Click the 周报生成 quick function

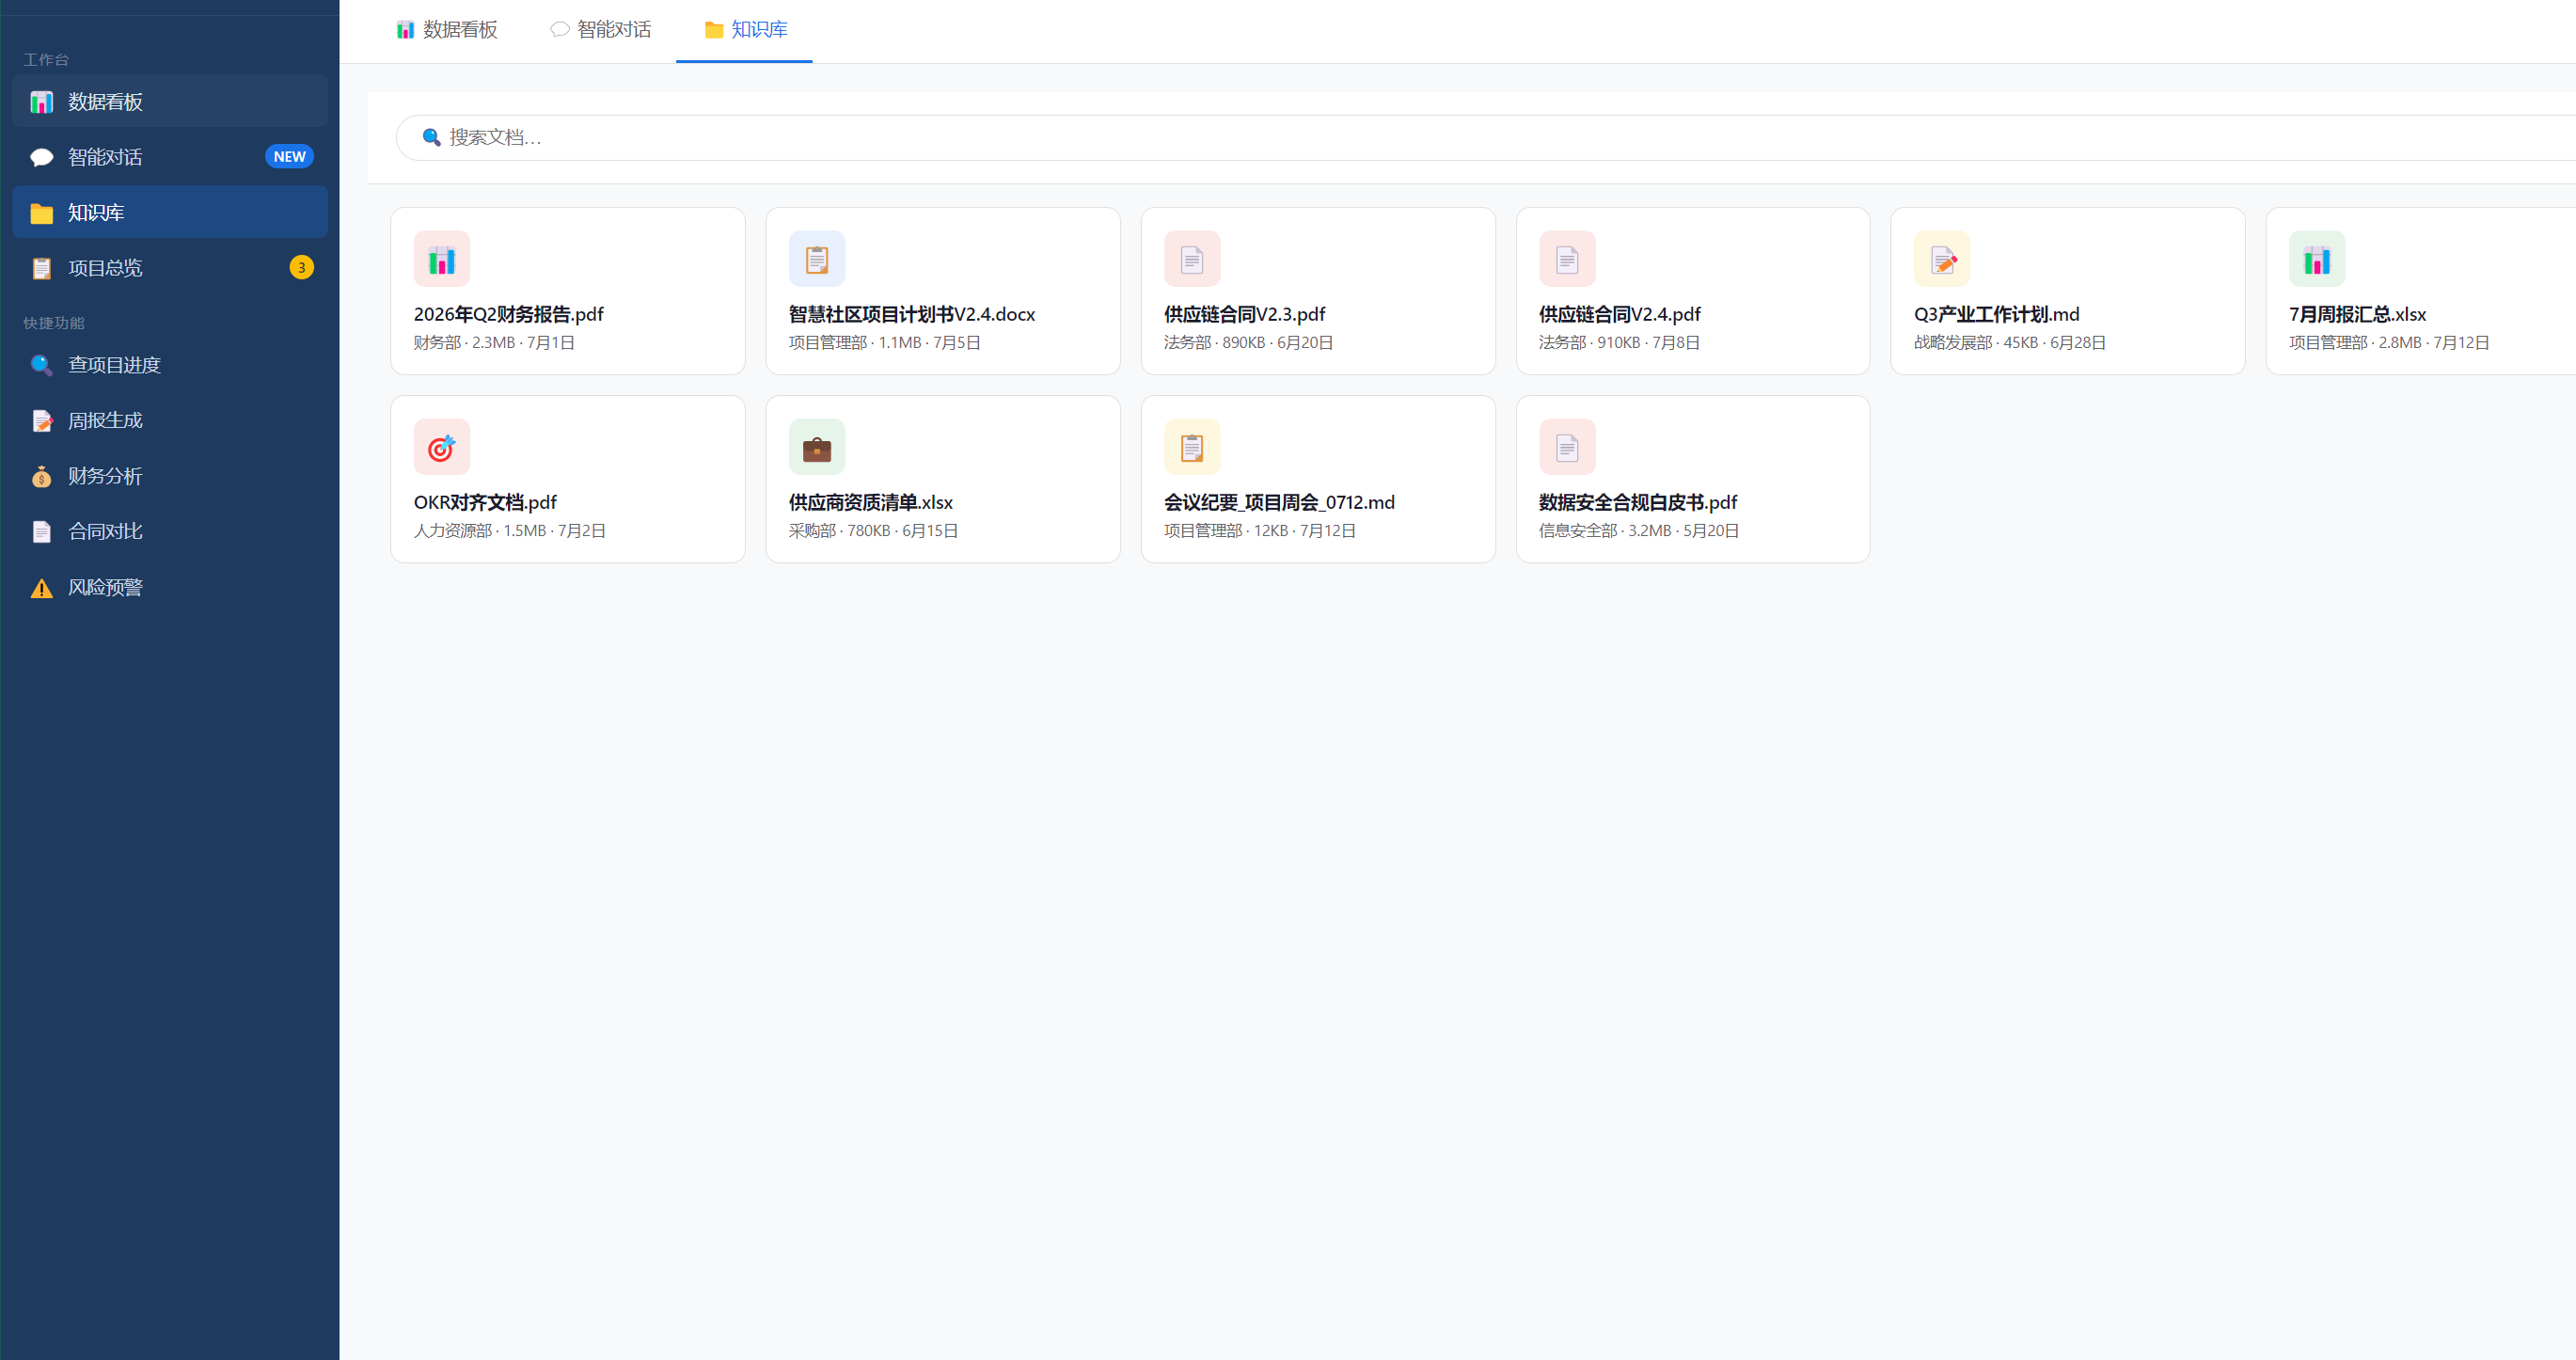coord(170,421)
